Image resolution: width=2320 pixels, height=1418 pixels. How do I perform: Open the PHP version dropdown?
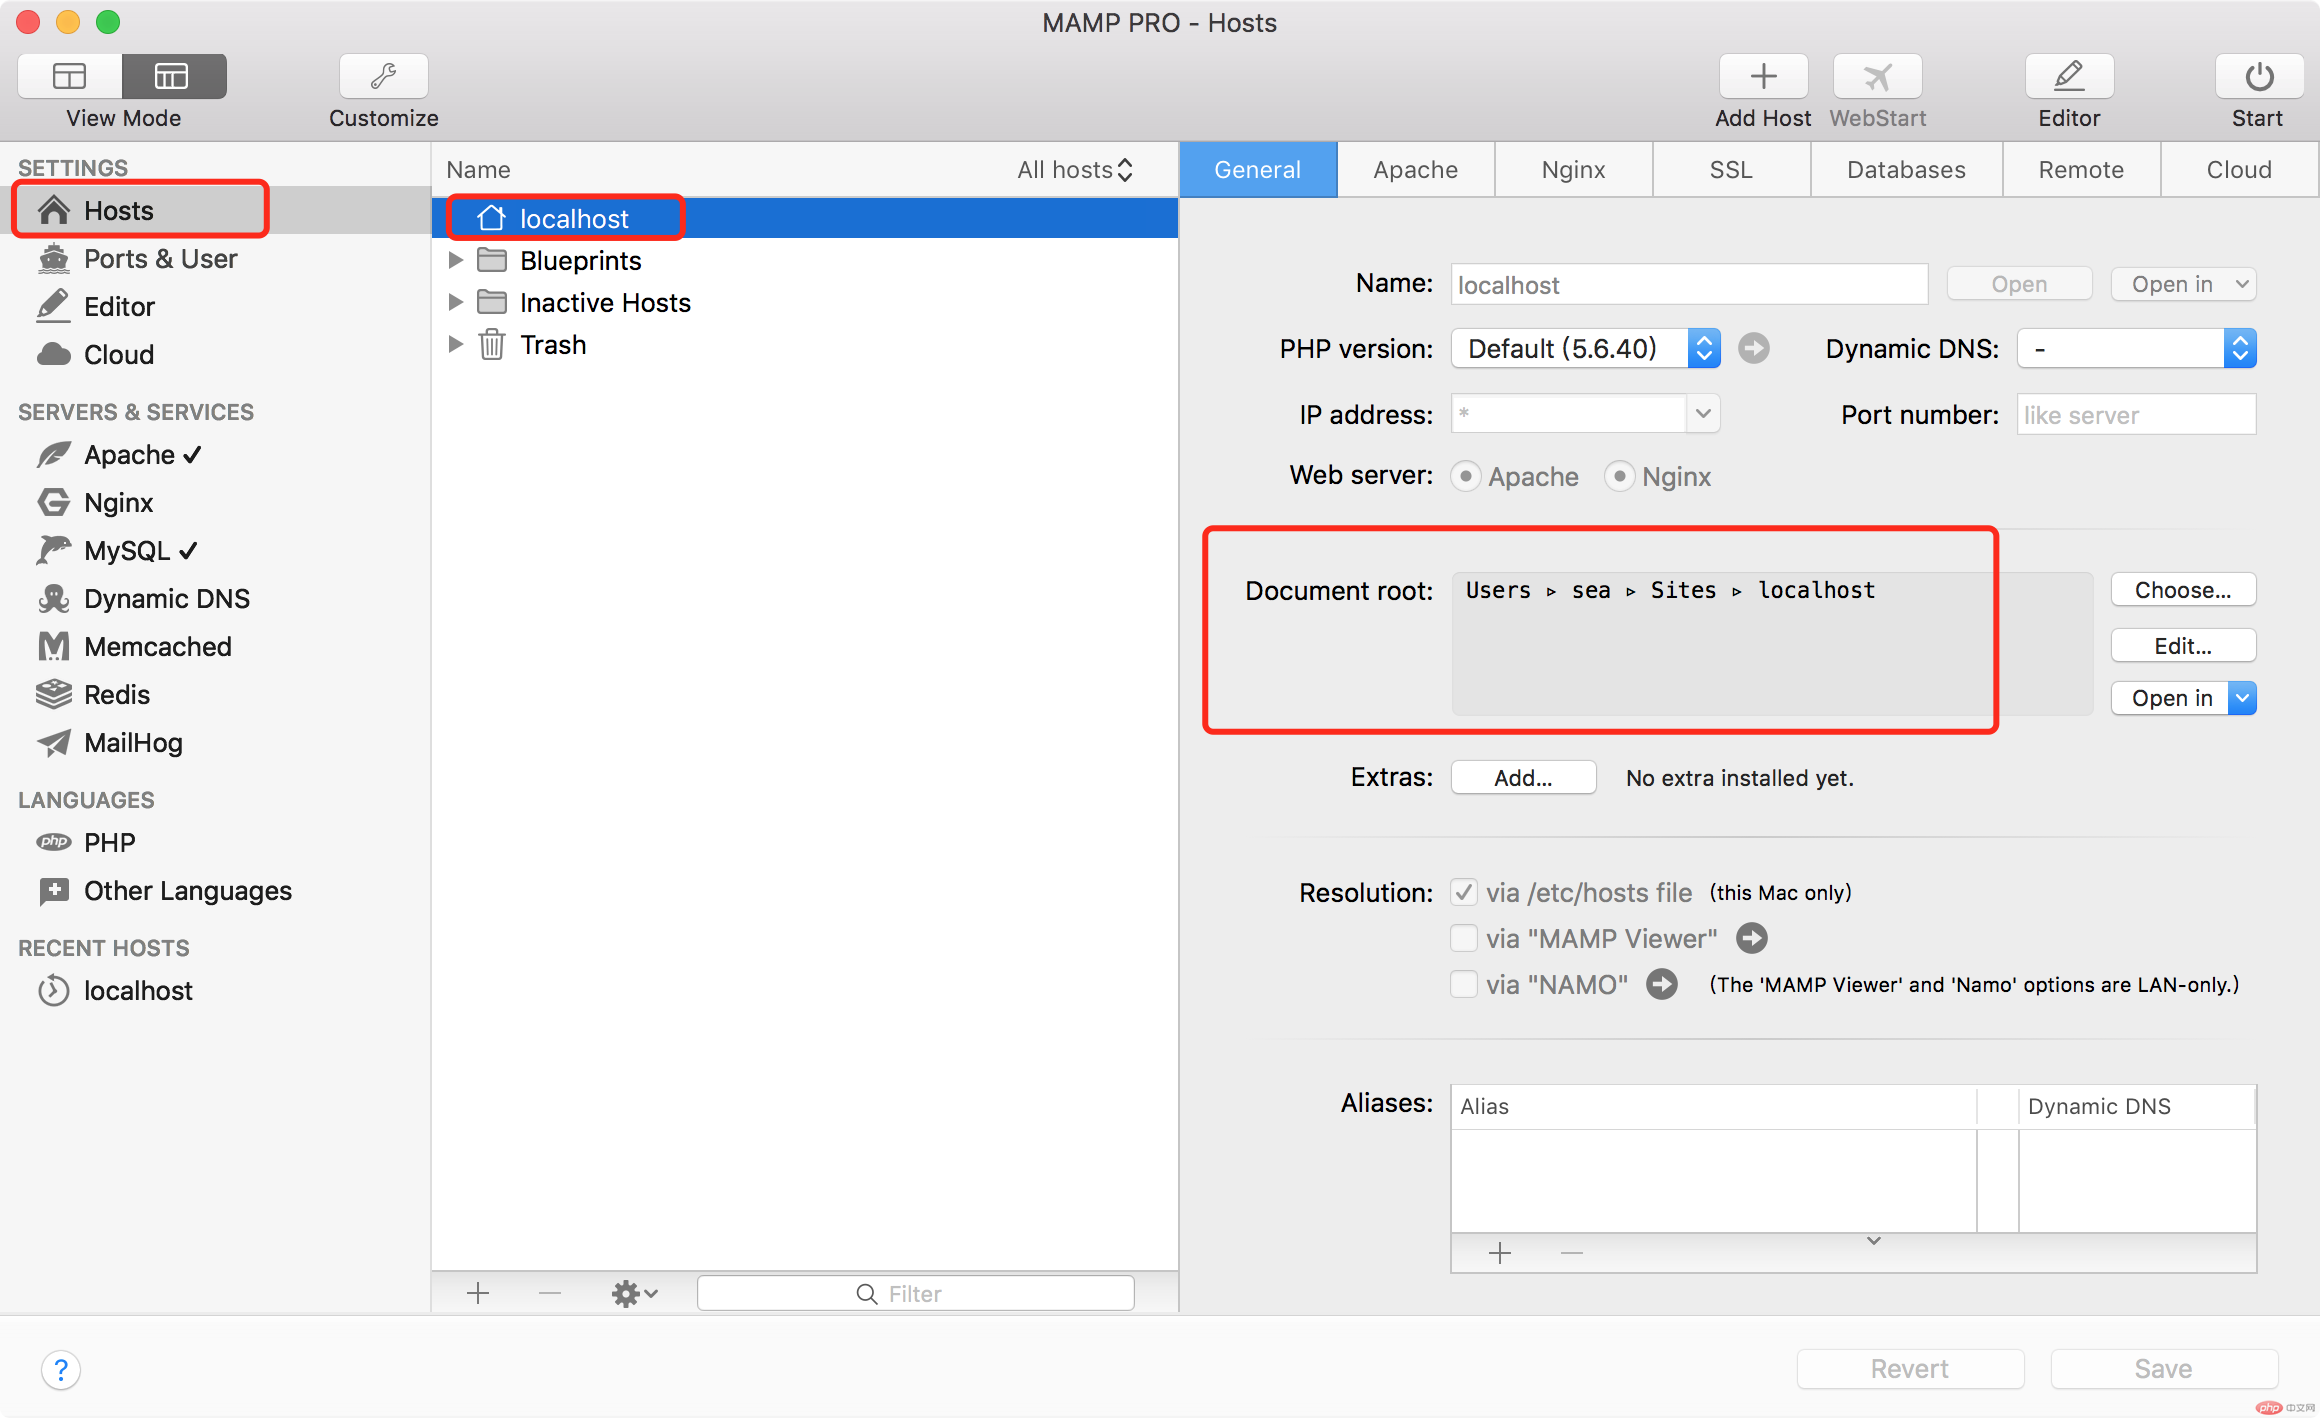point(1586,348)
